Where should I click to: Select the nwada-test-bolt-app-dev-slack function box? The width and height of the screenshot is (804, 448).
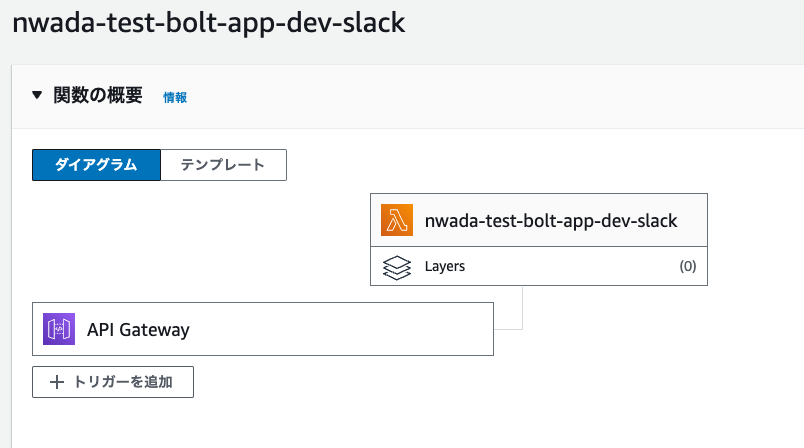pos(539,220)
